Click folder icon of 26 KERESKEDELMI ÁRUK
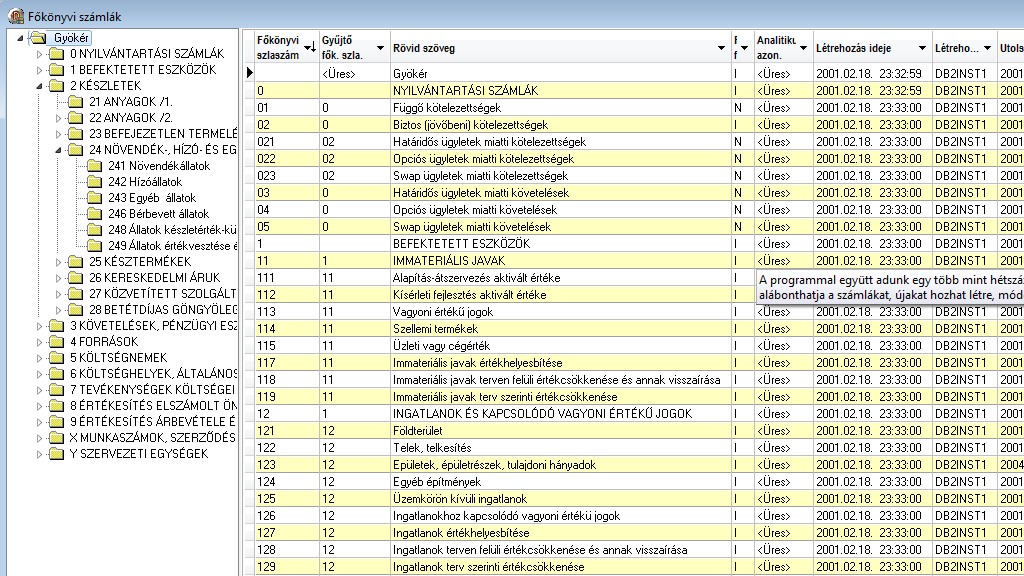The width and height of the screenshot is (1024, 576). [x=76, y=278]
